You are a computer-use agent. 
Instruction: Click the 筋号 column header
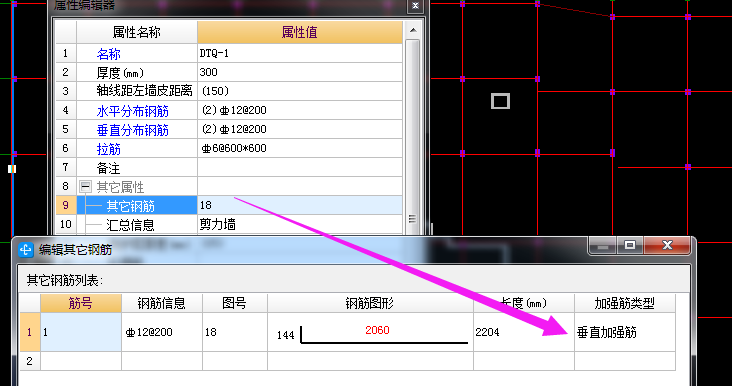pos(81,303)
